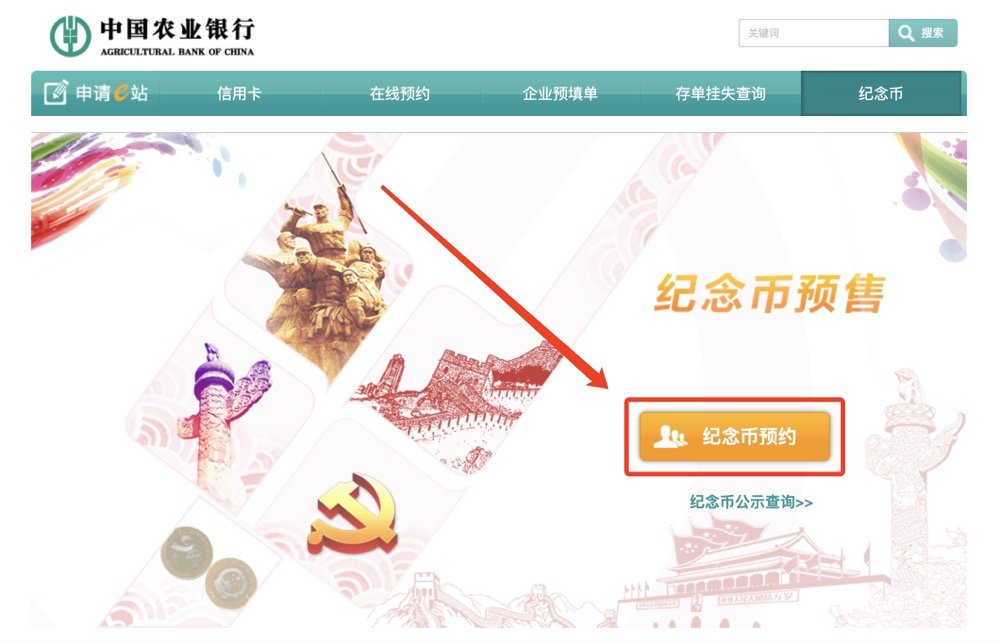Click the commemorative coins image
1000x643 pixels.
pos(209,566)
